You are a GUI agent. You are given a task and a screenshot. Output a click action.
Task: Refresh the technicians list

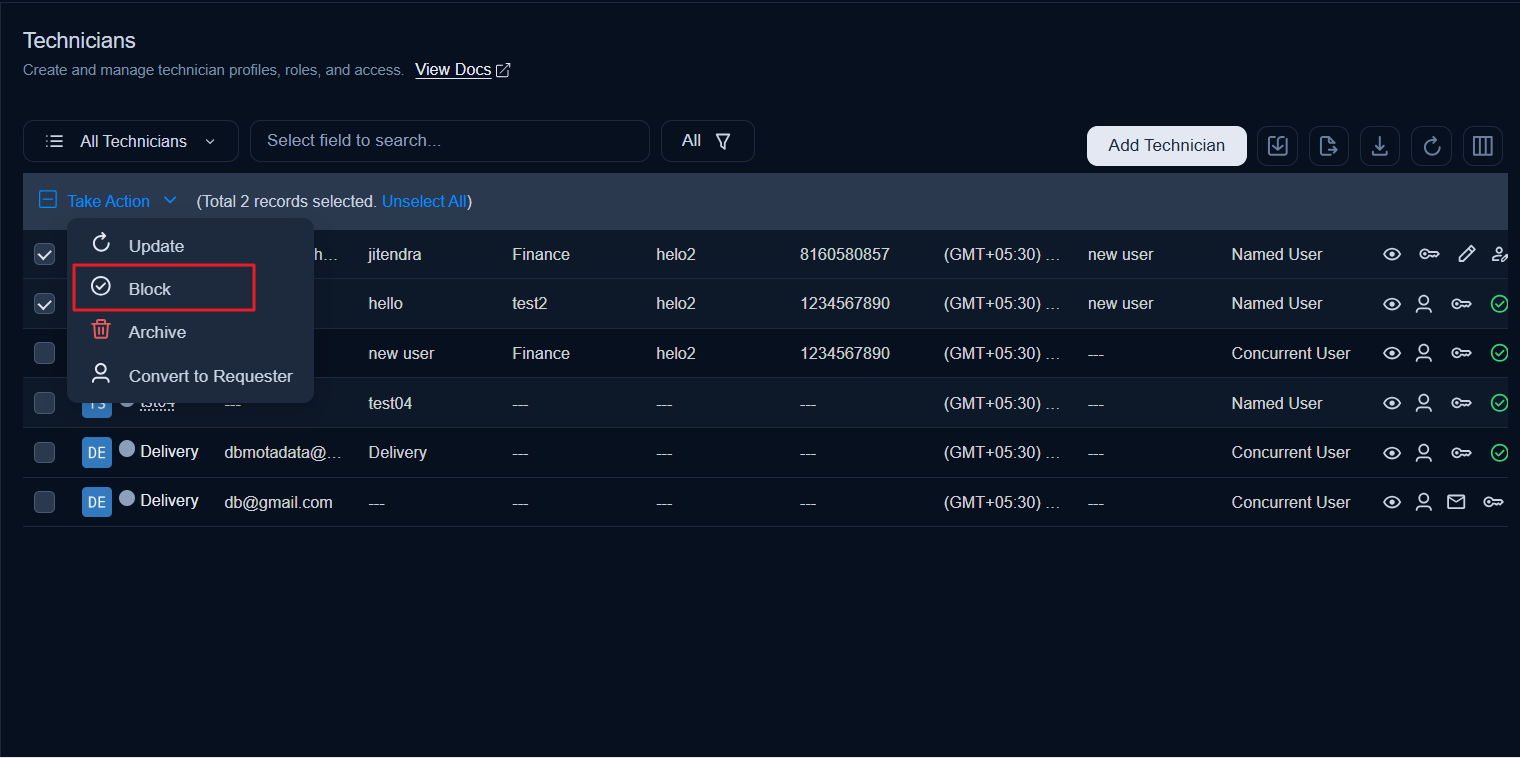click(1431, 146)
